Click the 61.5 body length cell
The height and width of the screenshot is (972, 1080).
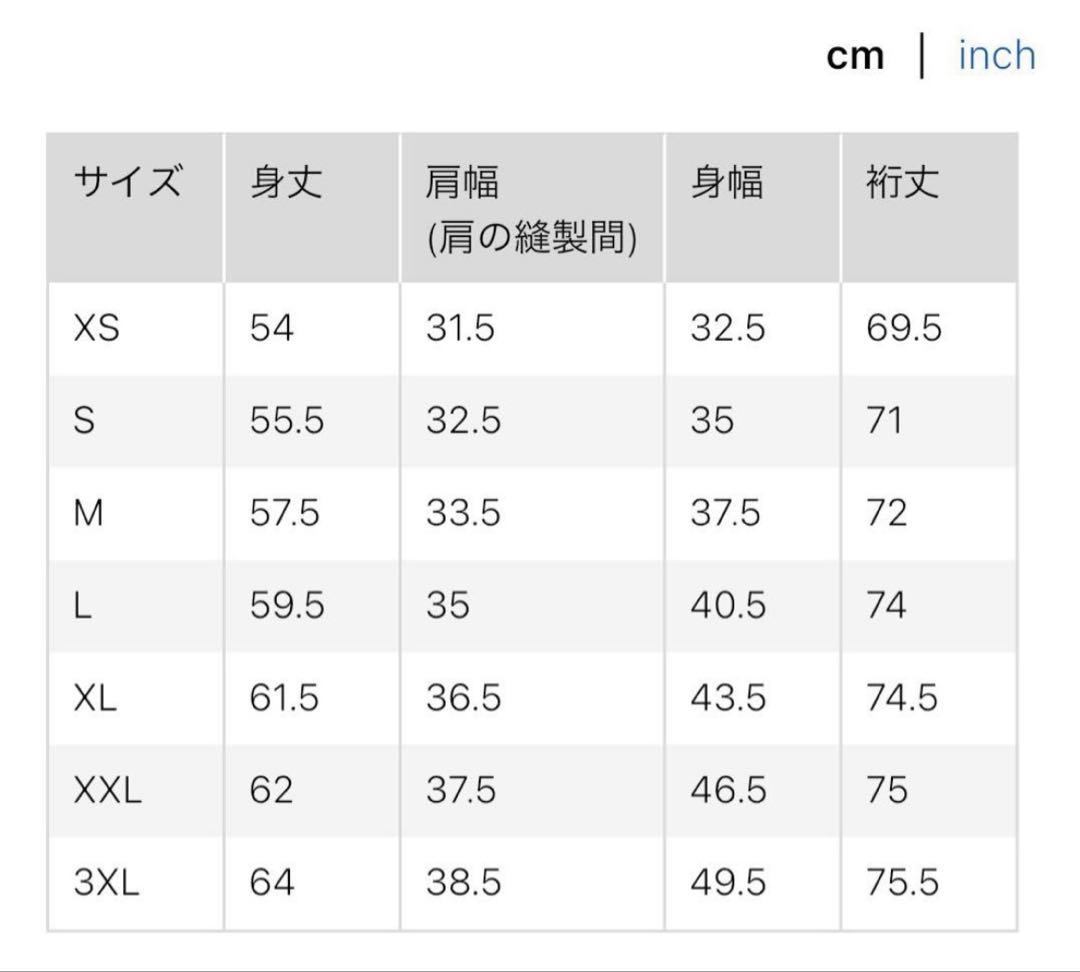pos(284,698)
